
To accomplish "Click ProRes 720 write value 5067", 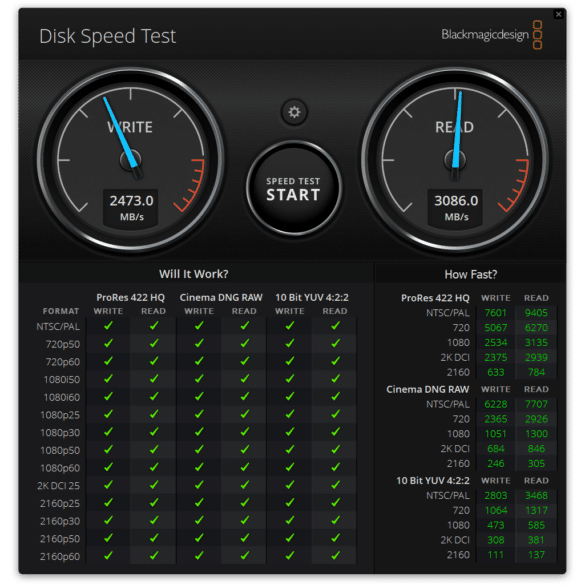I will (x=495, y=328).
